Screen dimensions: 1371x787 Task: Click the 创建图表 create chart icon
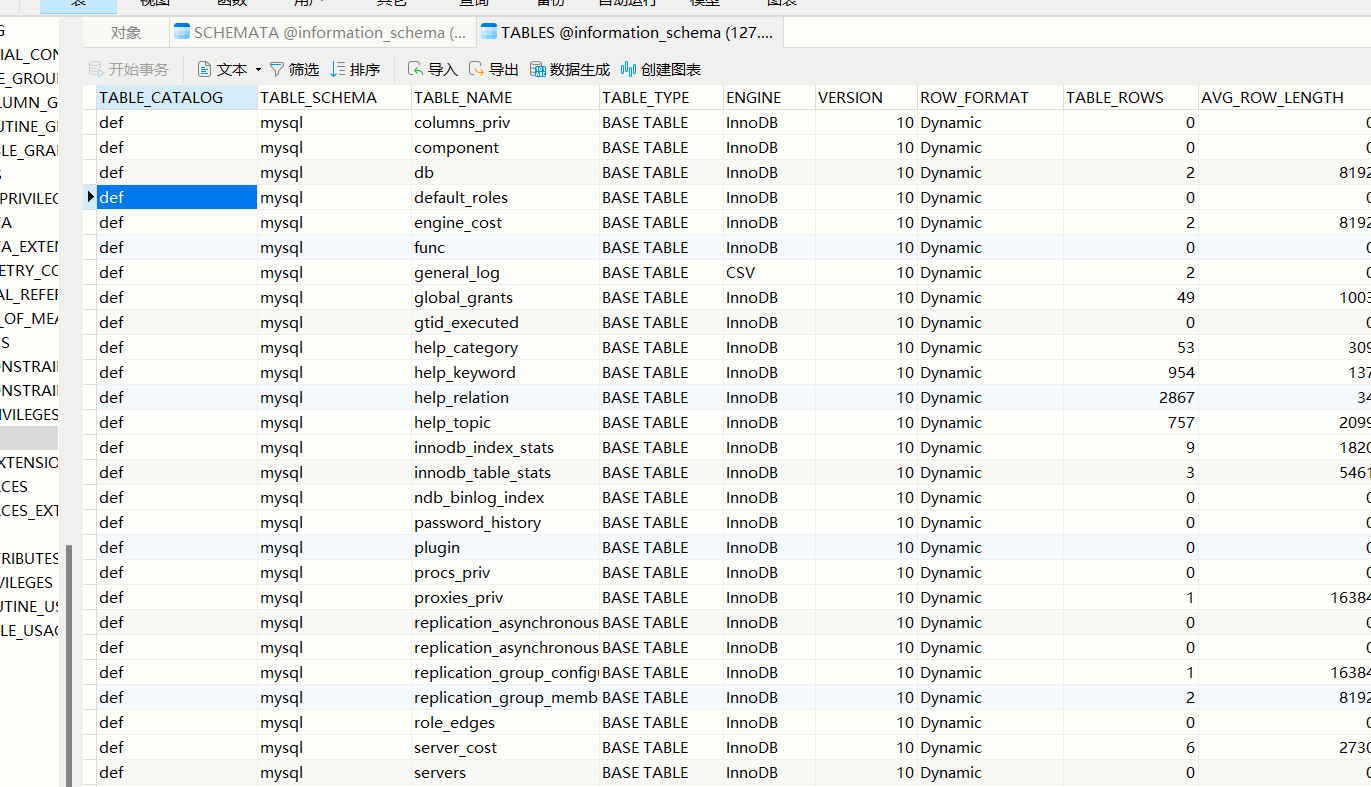628,69
